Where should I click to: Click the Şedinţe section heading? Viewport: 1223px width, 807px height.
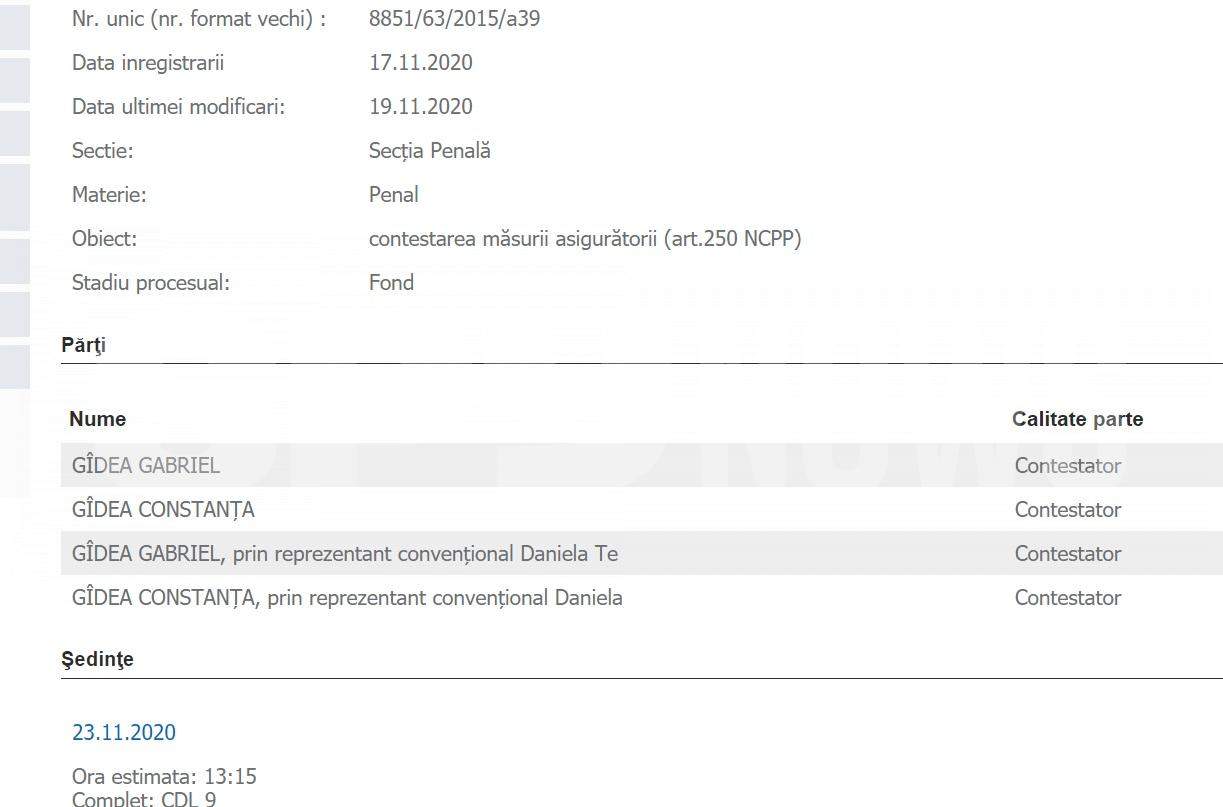click(97, 659)
